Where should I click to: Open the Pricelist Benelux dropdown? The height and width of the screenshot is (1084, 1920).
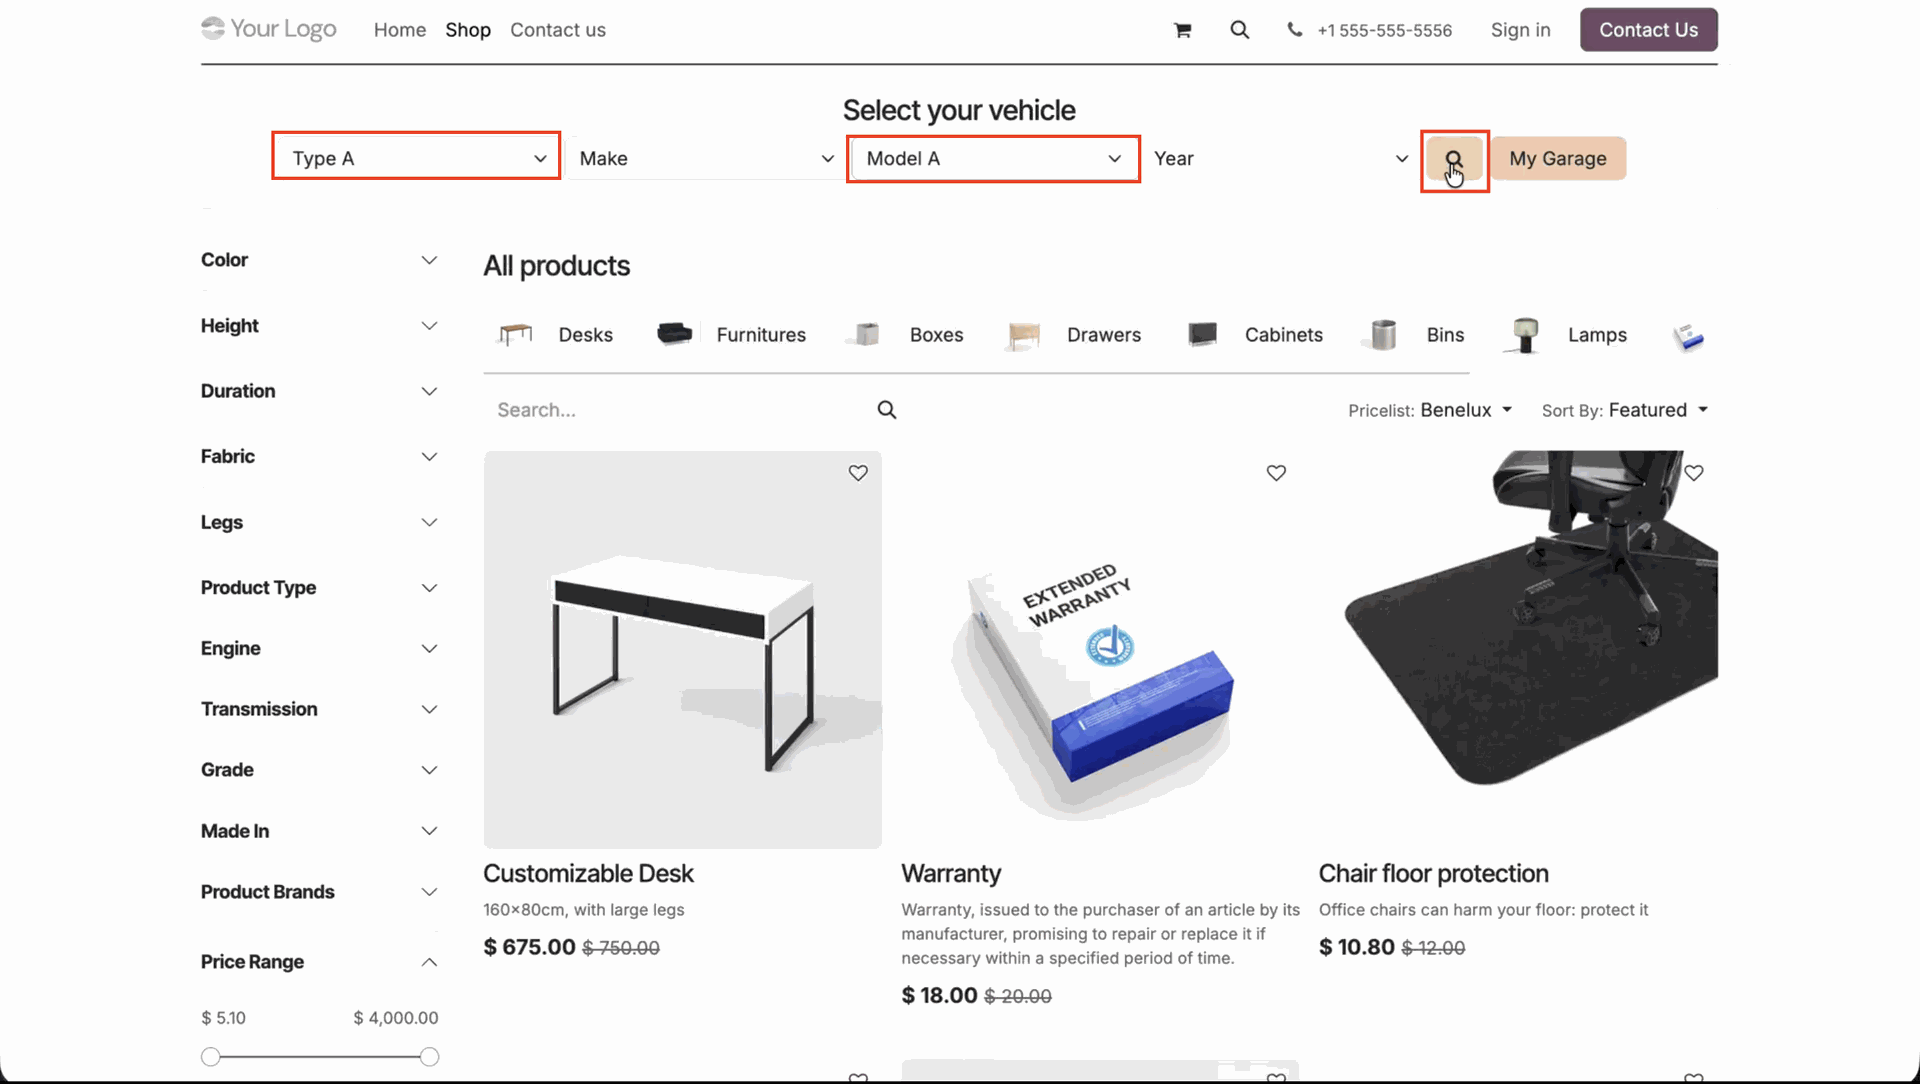tap(1465, 410)
